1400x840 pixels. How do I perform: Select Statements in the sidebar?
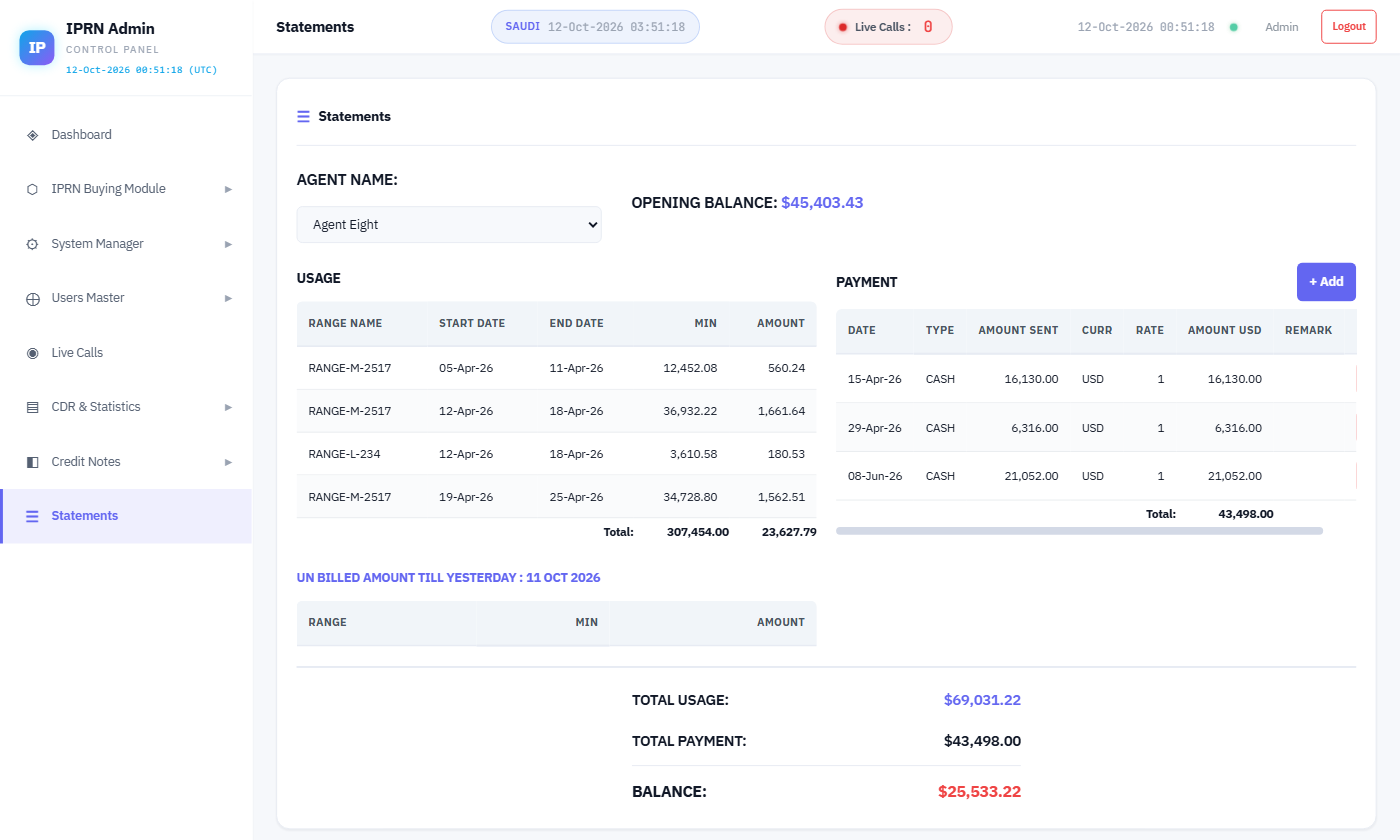click(x=126, y=516)
